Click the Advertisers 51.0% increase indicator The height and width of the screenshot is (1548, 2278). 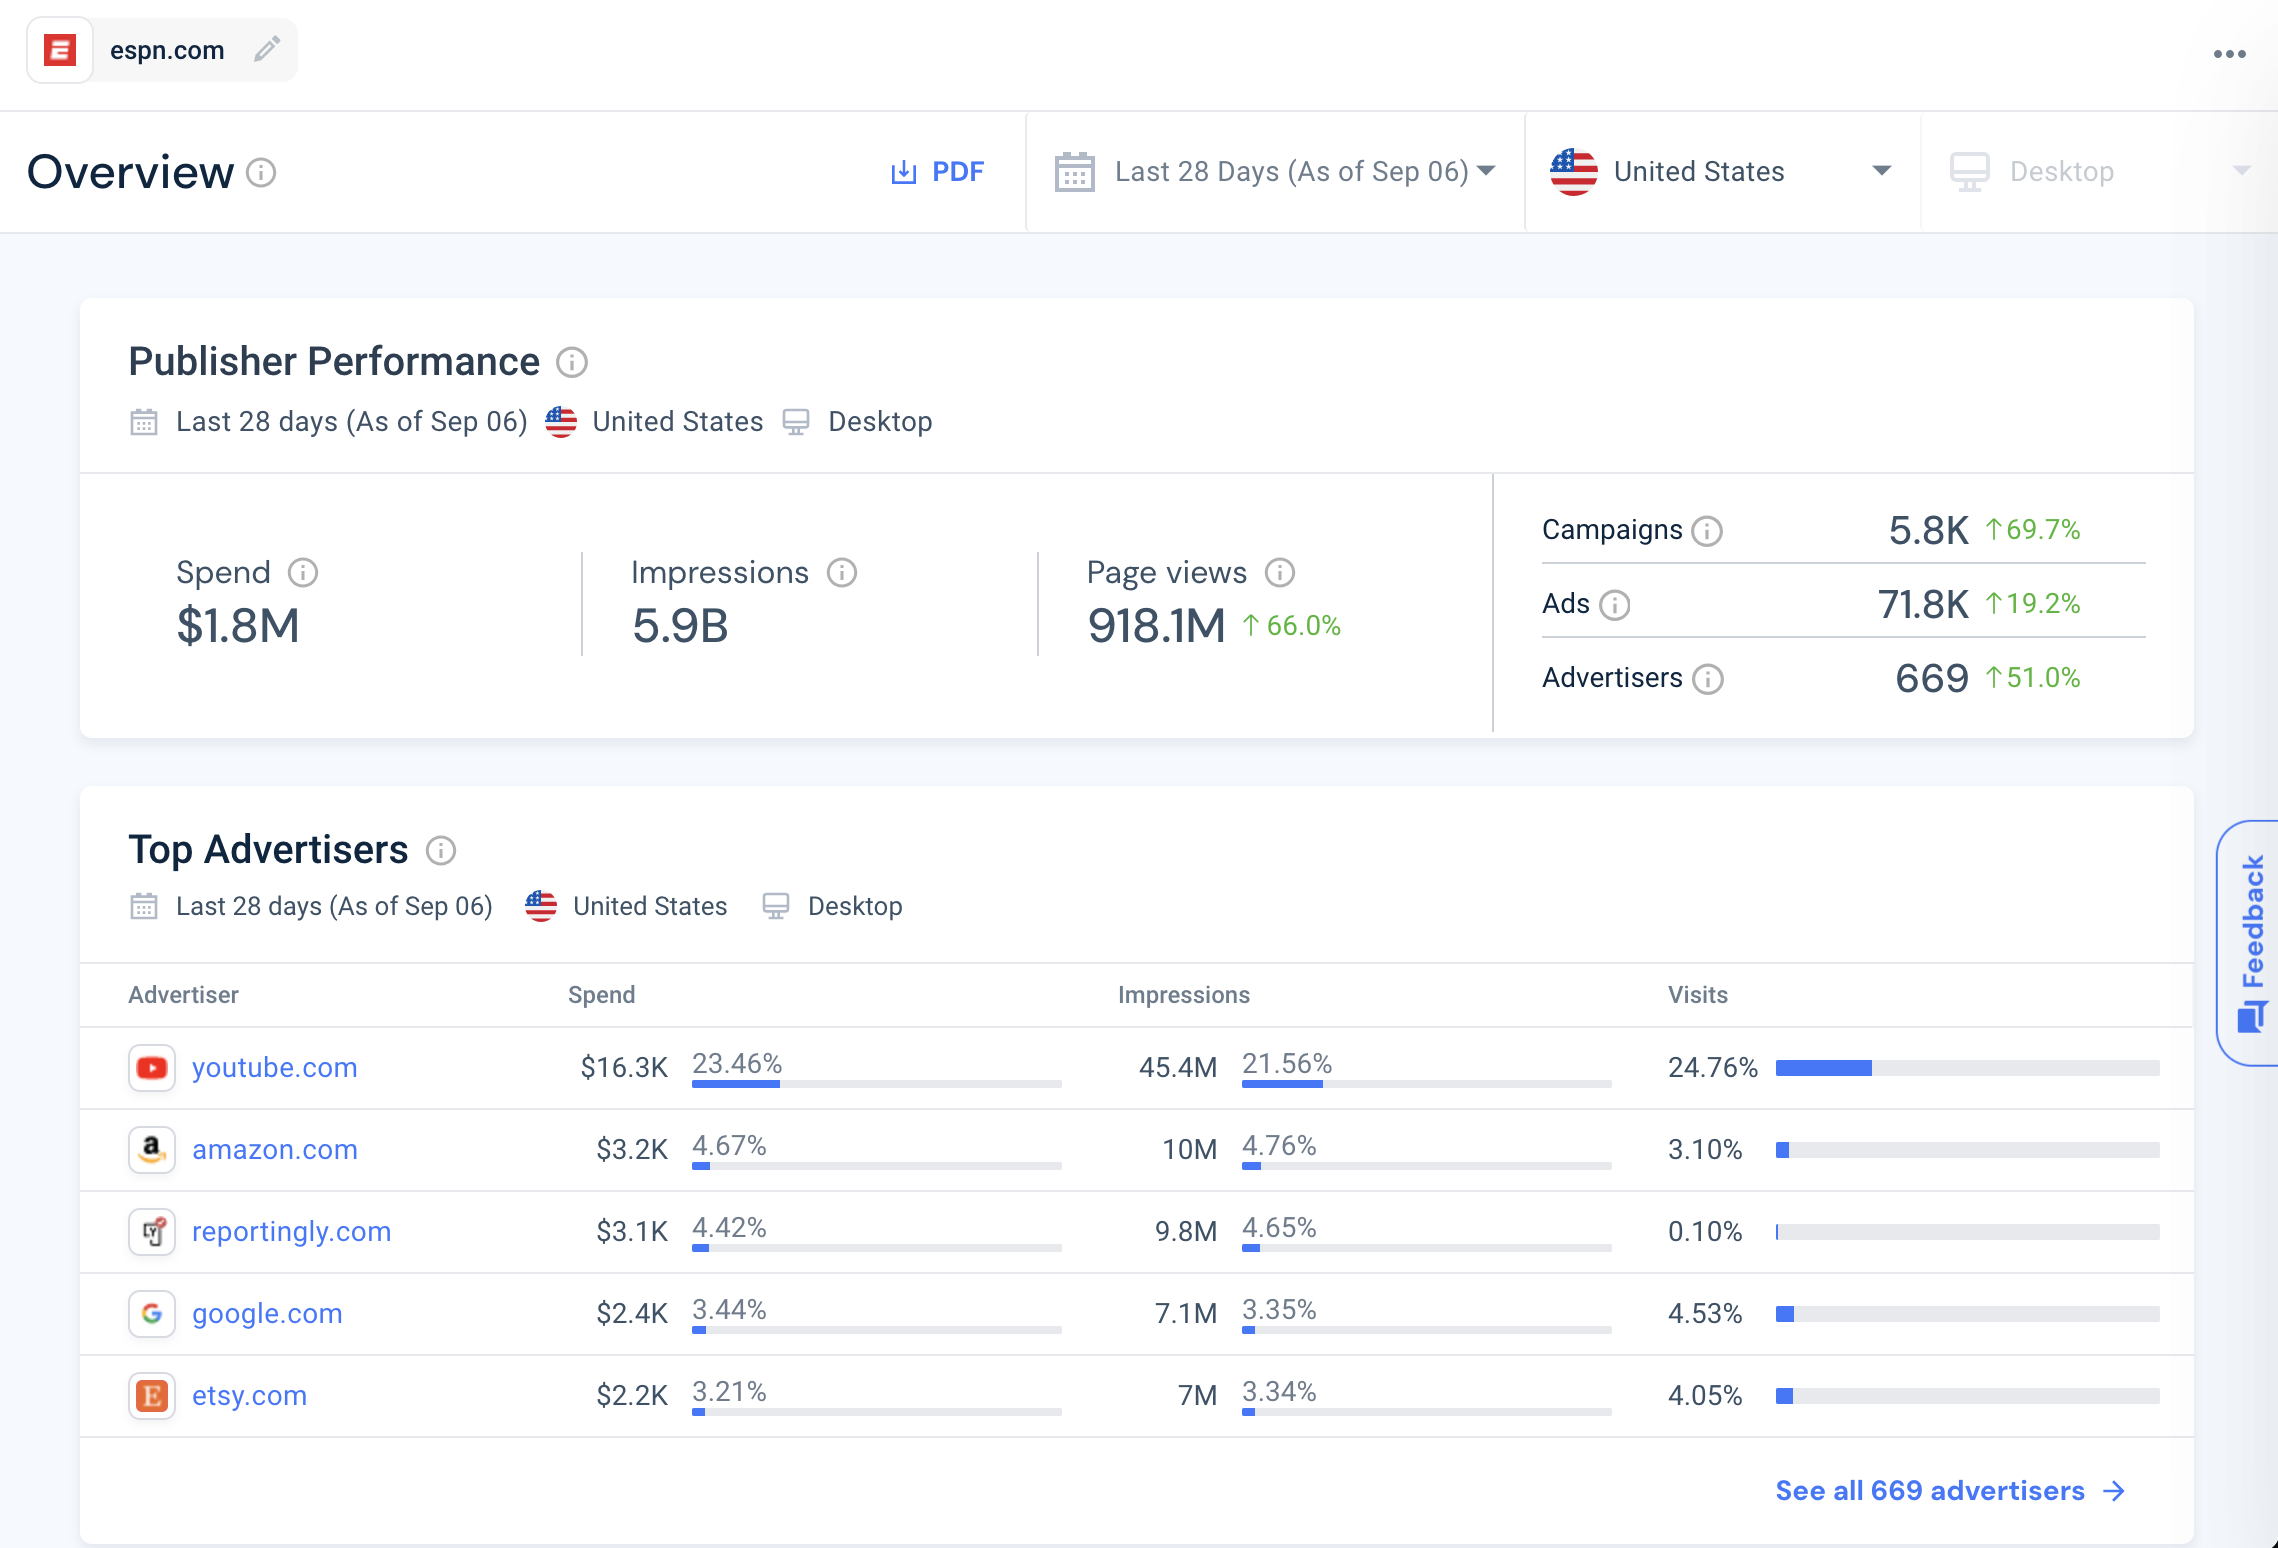pos(2032,678)
